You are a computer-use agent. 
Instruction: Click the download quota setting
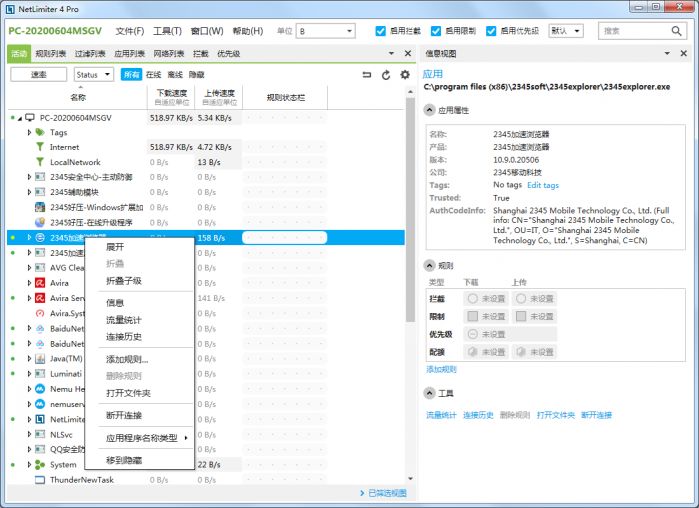(x=486, y=352)
